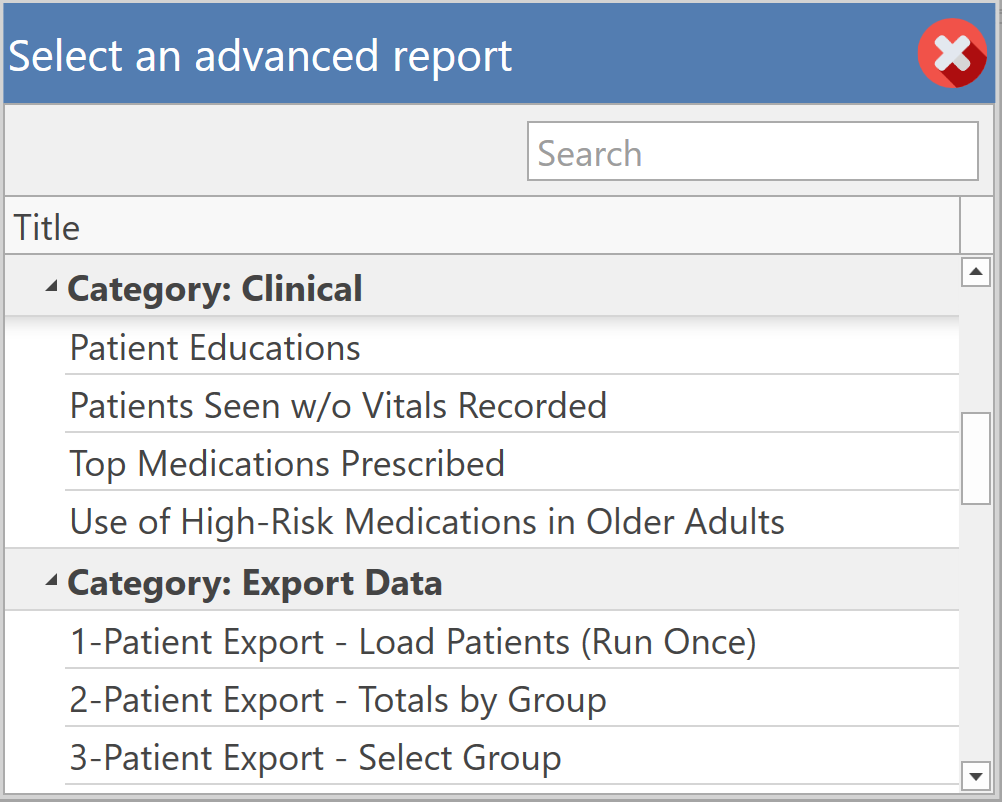1002x802 pixels.
Task: Choose Top Medications Prescribed report
Action: 287,464
